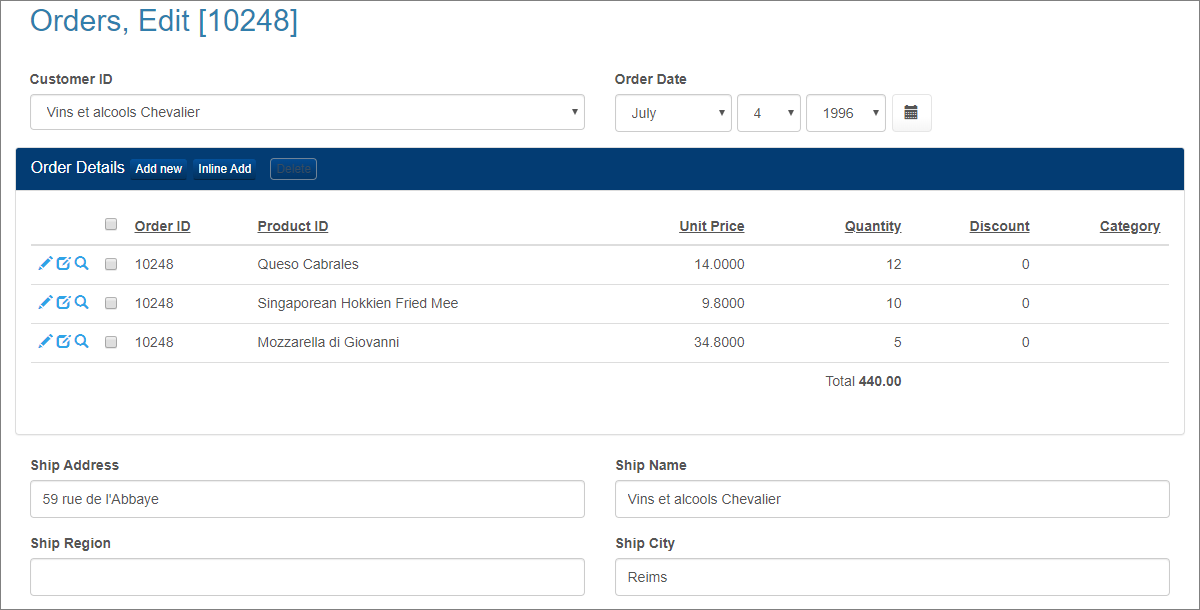Check the select-all checkbox in the header row

coord(110,224)
